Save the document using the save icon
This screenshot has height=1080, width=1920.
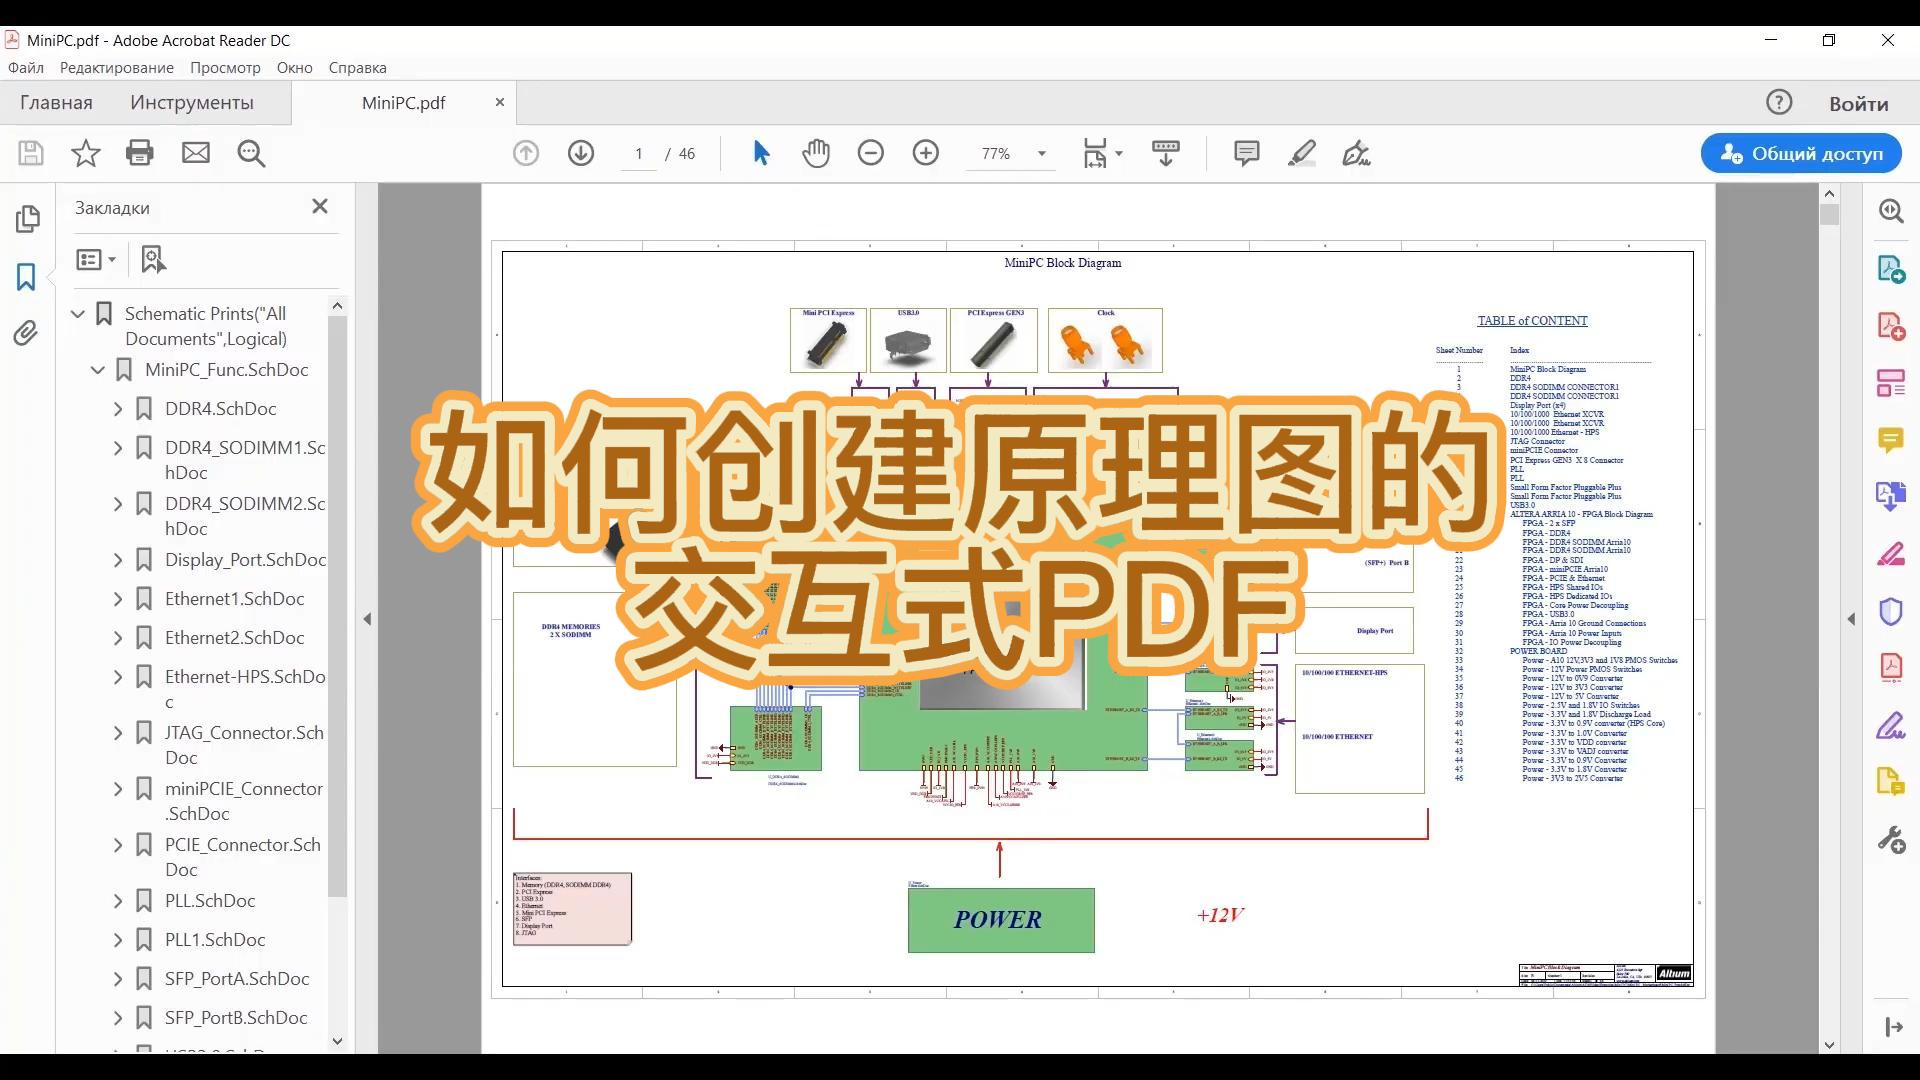pos(30,153)
